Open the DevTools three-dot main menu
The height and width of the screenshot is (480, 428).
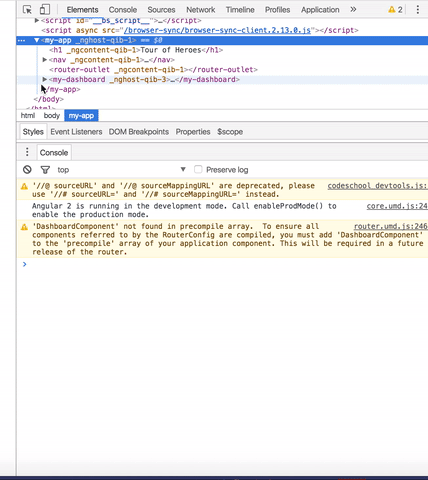[x=417, y=9]
